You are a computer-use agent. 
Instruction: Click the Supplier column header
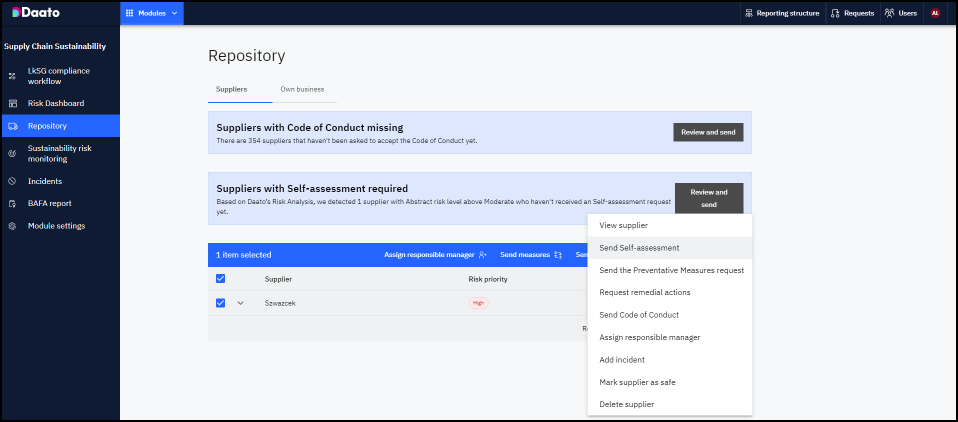(x=278, y=279)
